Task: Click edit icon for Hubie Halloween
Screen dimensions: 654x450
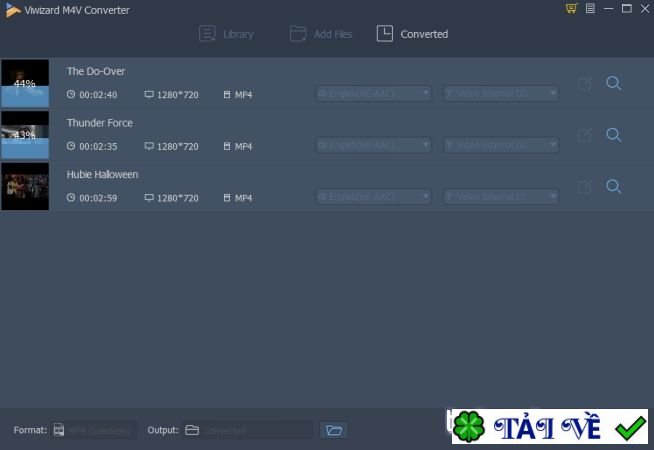Action: coord(585,186)
